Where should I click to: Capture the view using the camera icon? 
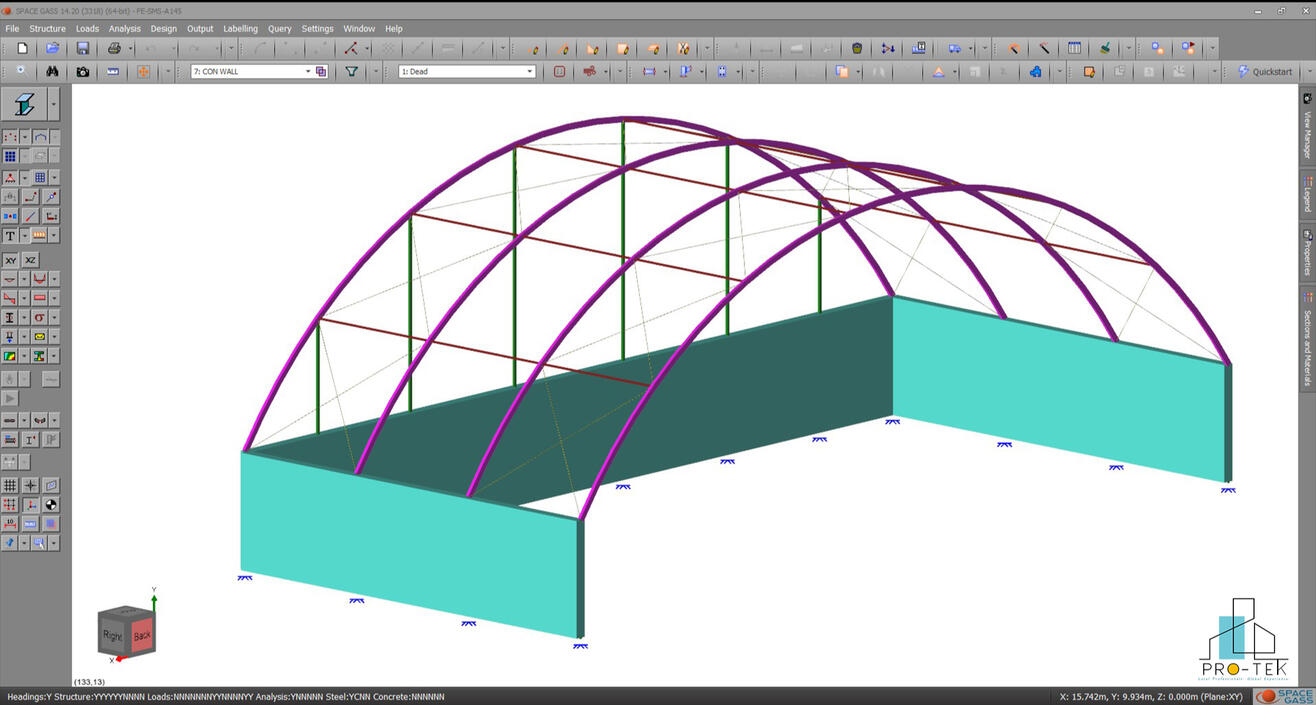pyautogui.click(x=82, y=71)
